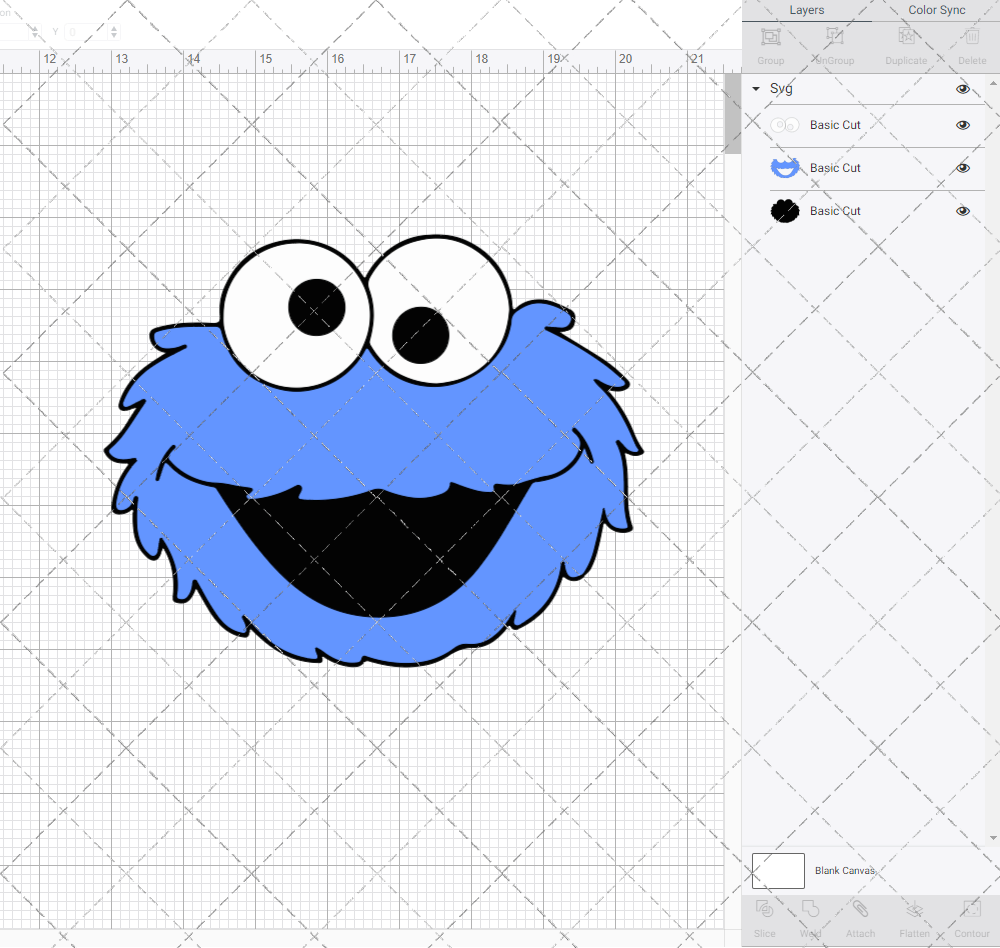Collapse the Svg layer group
The width and height of the screenshot is (1000, 948).
tap(755, 88)
